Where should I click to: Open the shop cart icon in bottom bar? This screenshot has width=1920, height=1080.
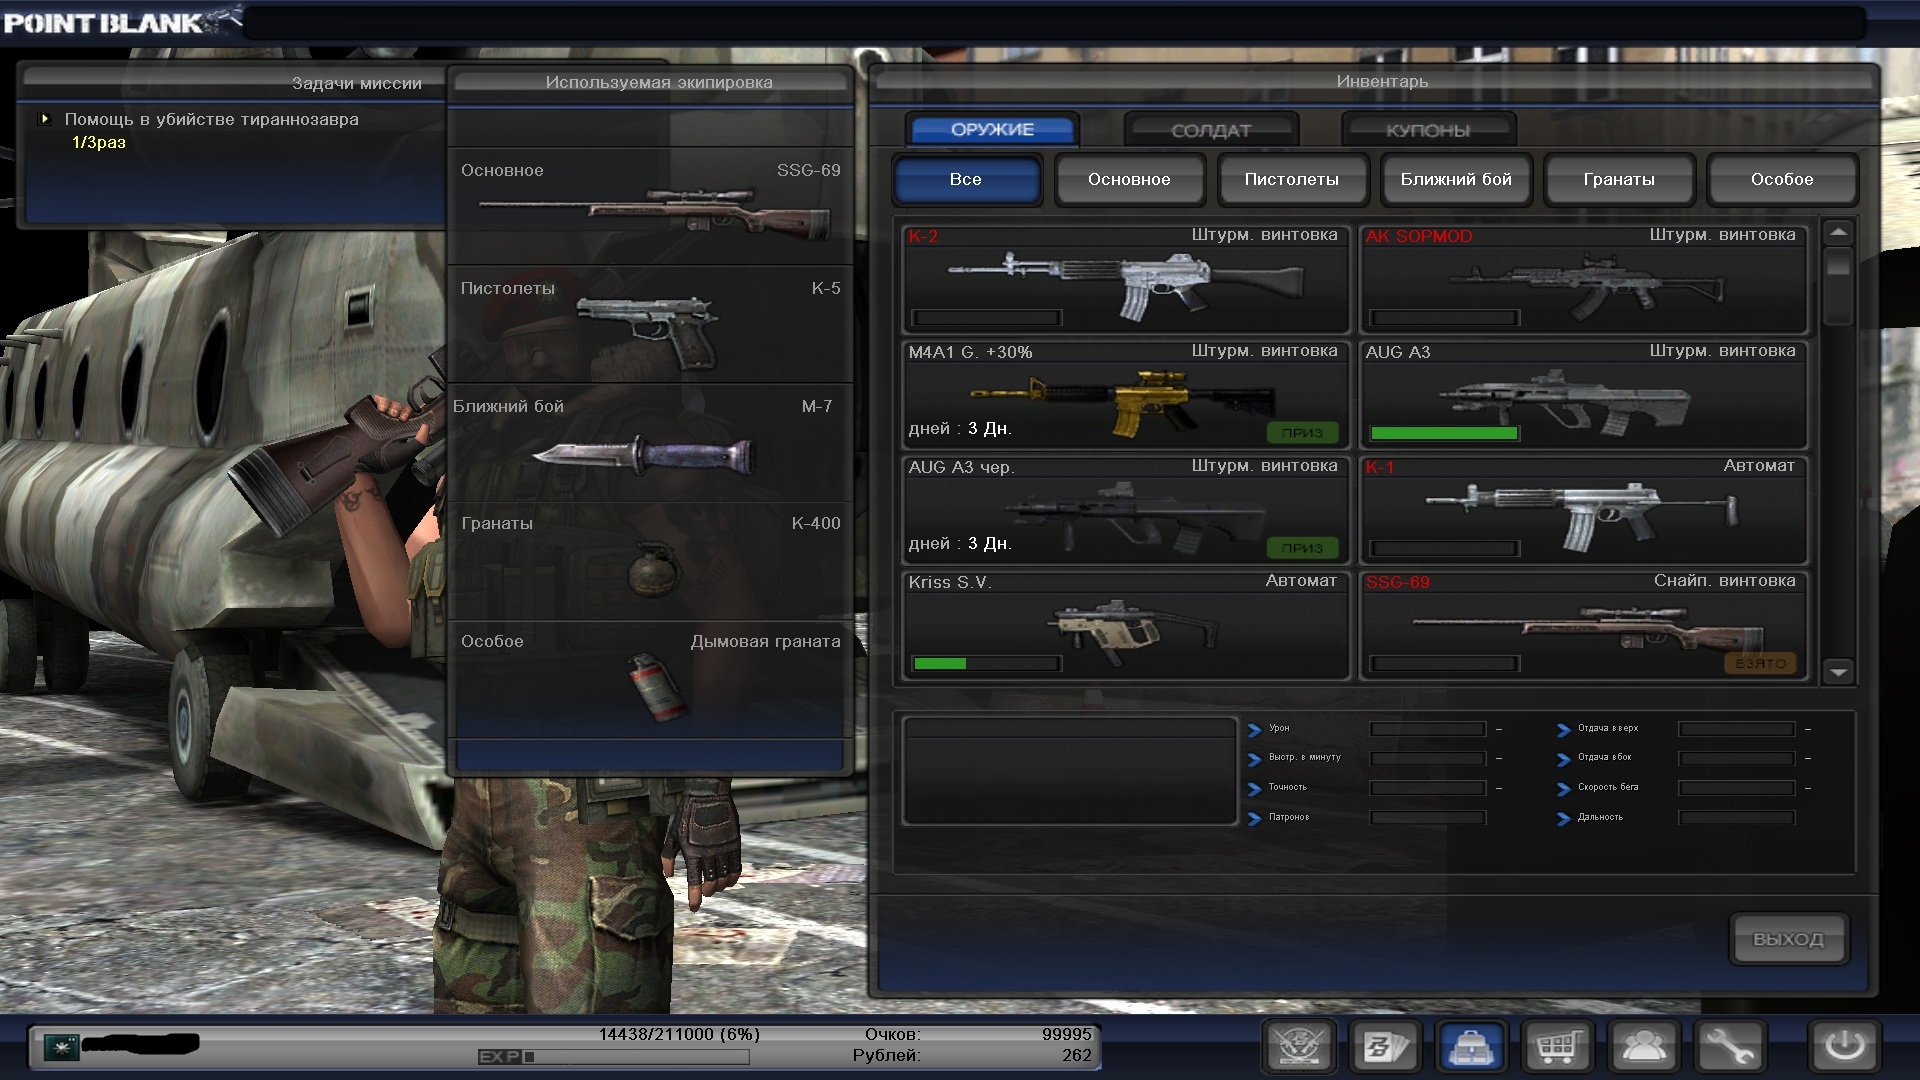click(1557, 1047)
